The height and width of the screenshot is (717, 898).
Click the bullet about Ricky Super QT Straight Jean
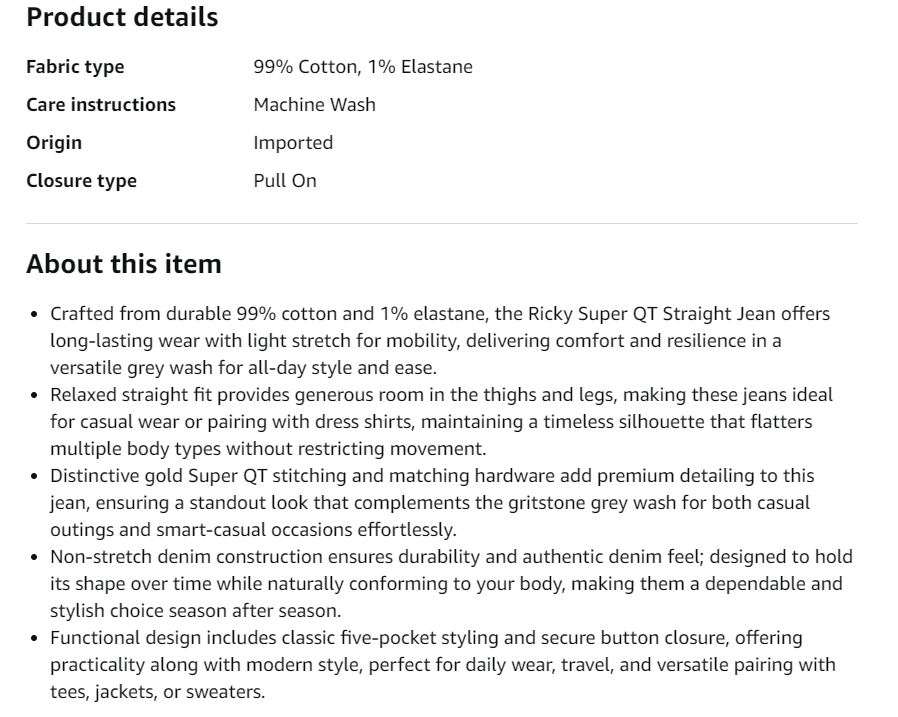pos(440,340)
